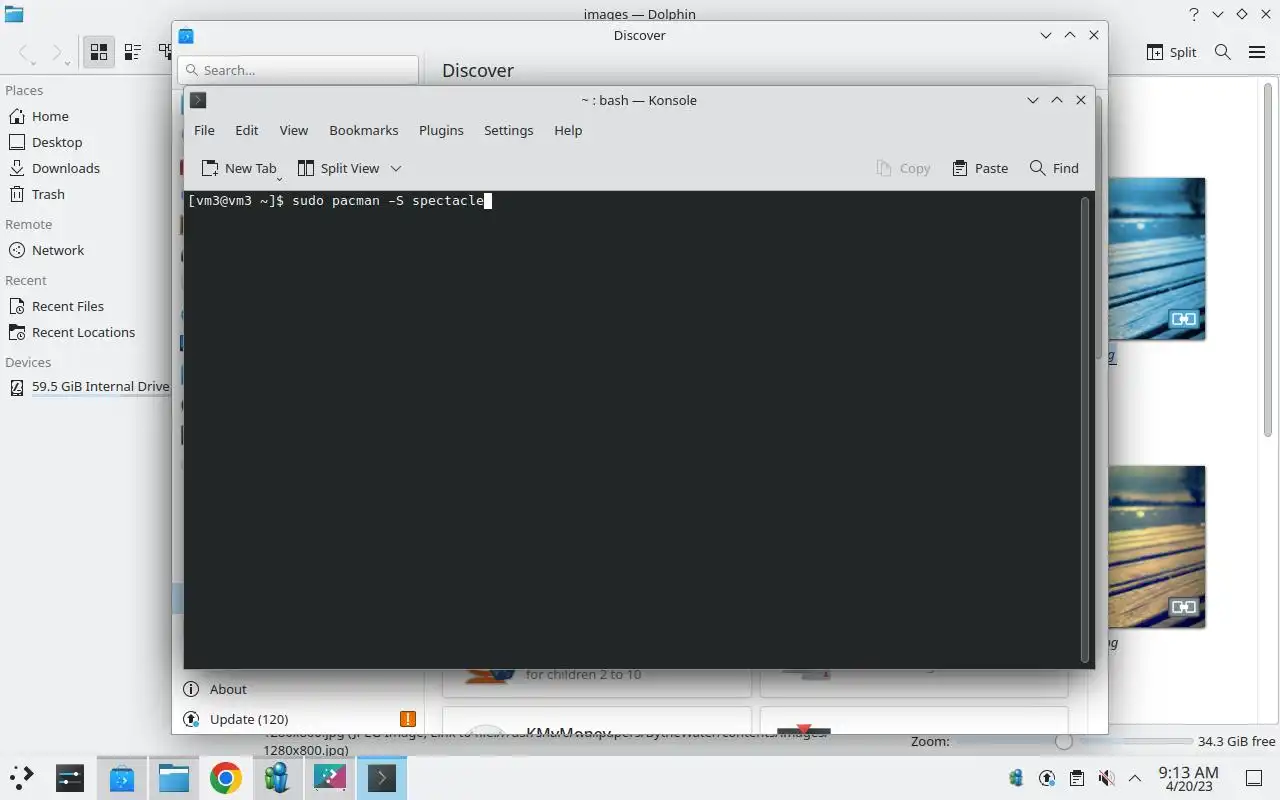Open the New Tab dropdown arrow in Konsole
1280x800 pixels.
point(279,178)
